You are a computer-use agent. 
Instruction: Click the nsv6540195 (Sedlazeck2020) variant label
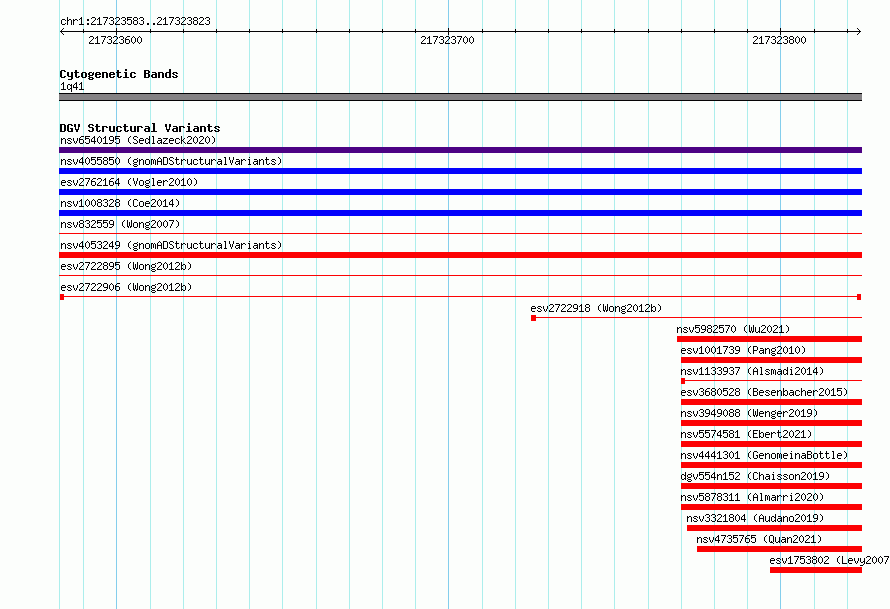pyautogui.click(x=138, y=140)
